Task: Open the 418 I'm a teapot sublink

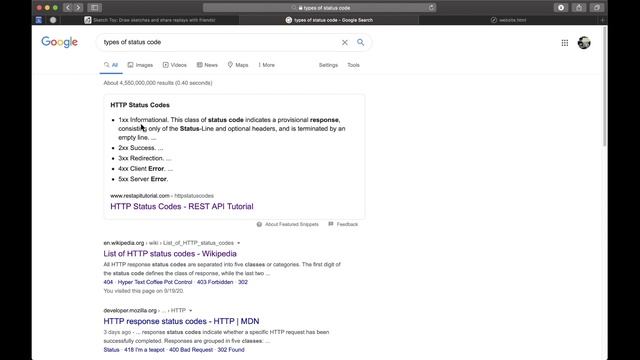Action: click(144, 350)
